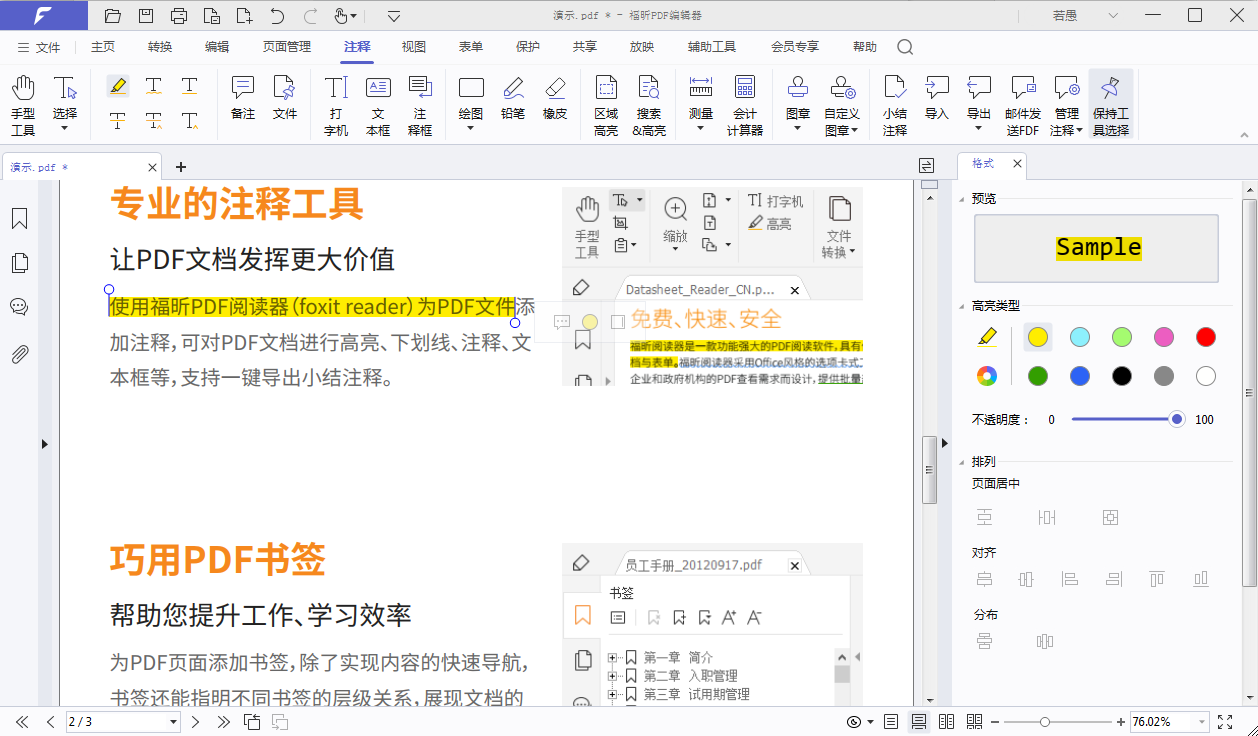This screenshot has height=736, width=1258.
Task: Switch to continuous page view mode
Action: click(x=919, y=721)
